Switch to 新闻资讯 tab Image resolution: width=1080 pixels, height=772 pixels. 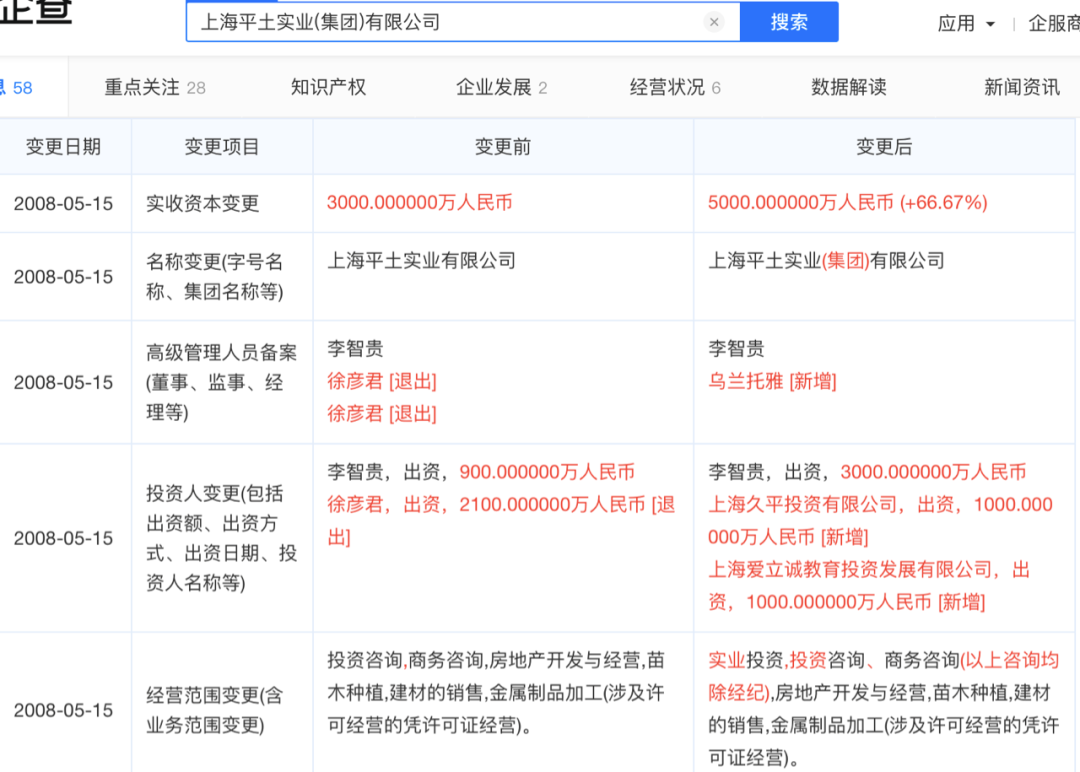click(1021, 87)
